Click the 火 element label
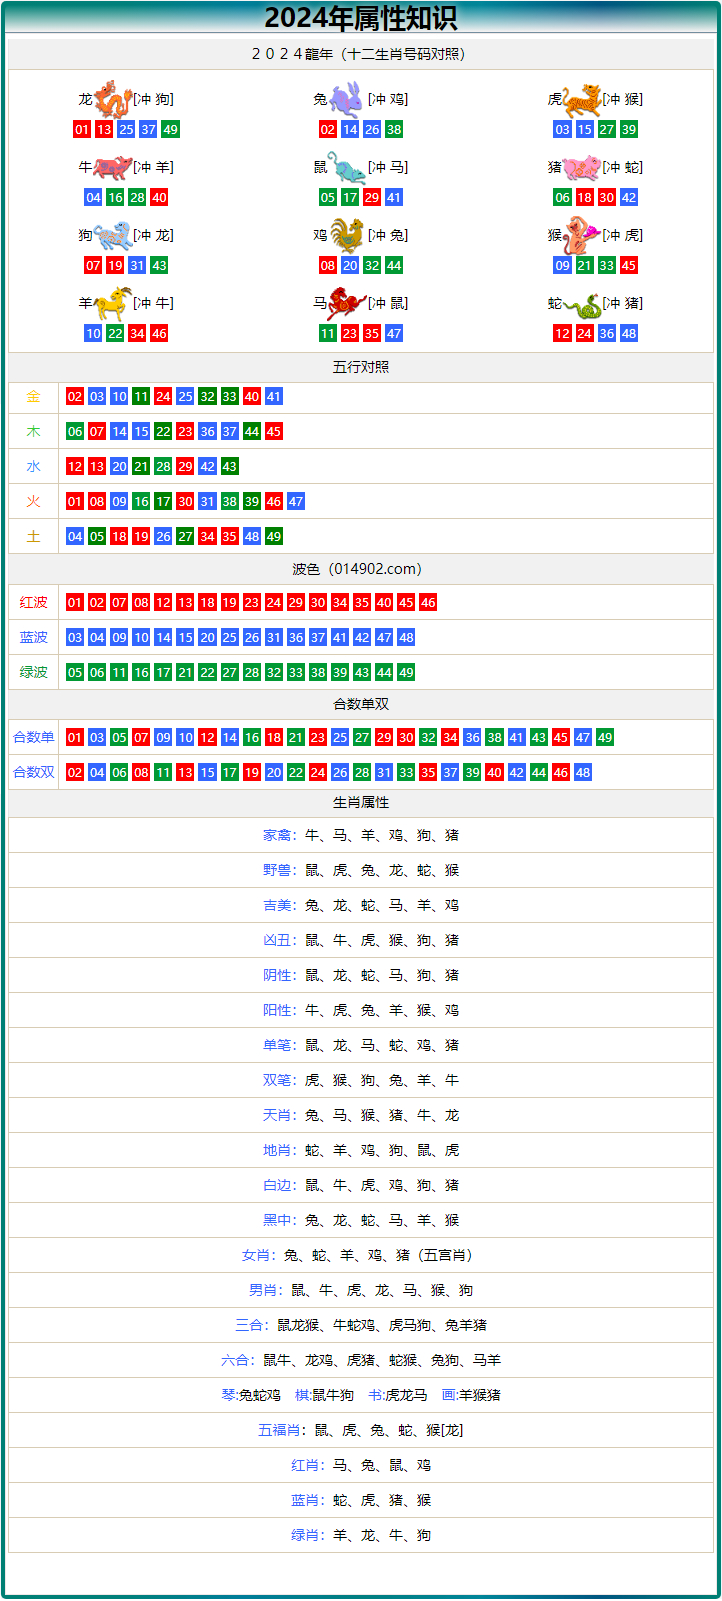This screenshot has width=722, height=1601. [34, 501]
